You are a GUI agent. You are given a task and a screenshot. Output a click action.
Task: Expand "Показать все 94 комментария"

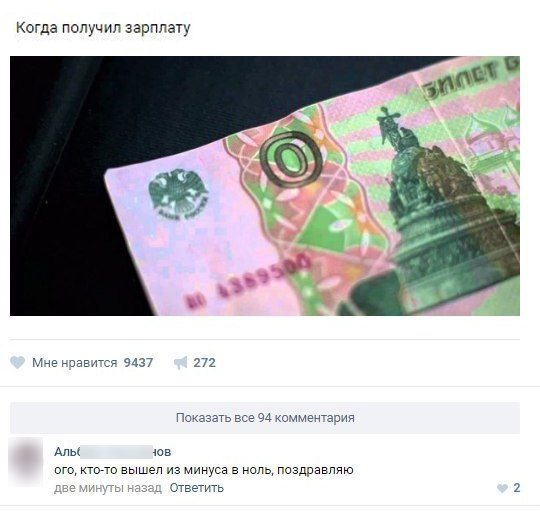coord(265,418)
